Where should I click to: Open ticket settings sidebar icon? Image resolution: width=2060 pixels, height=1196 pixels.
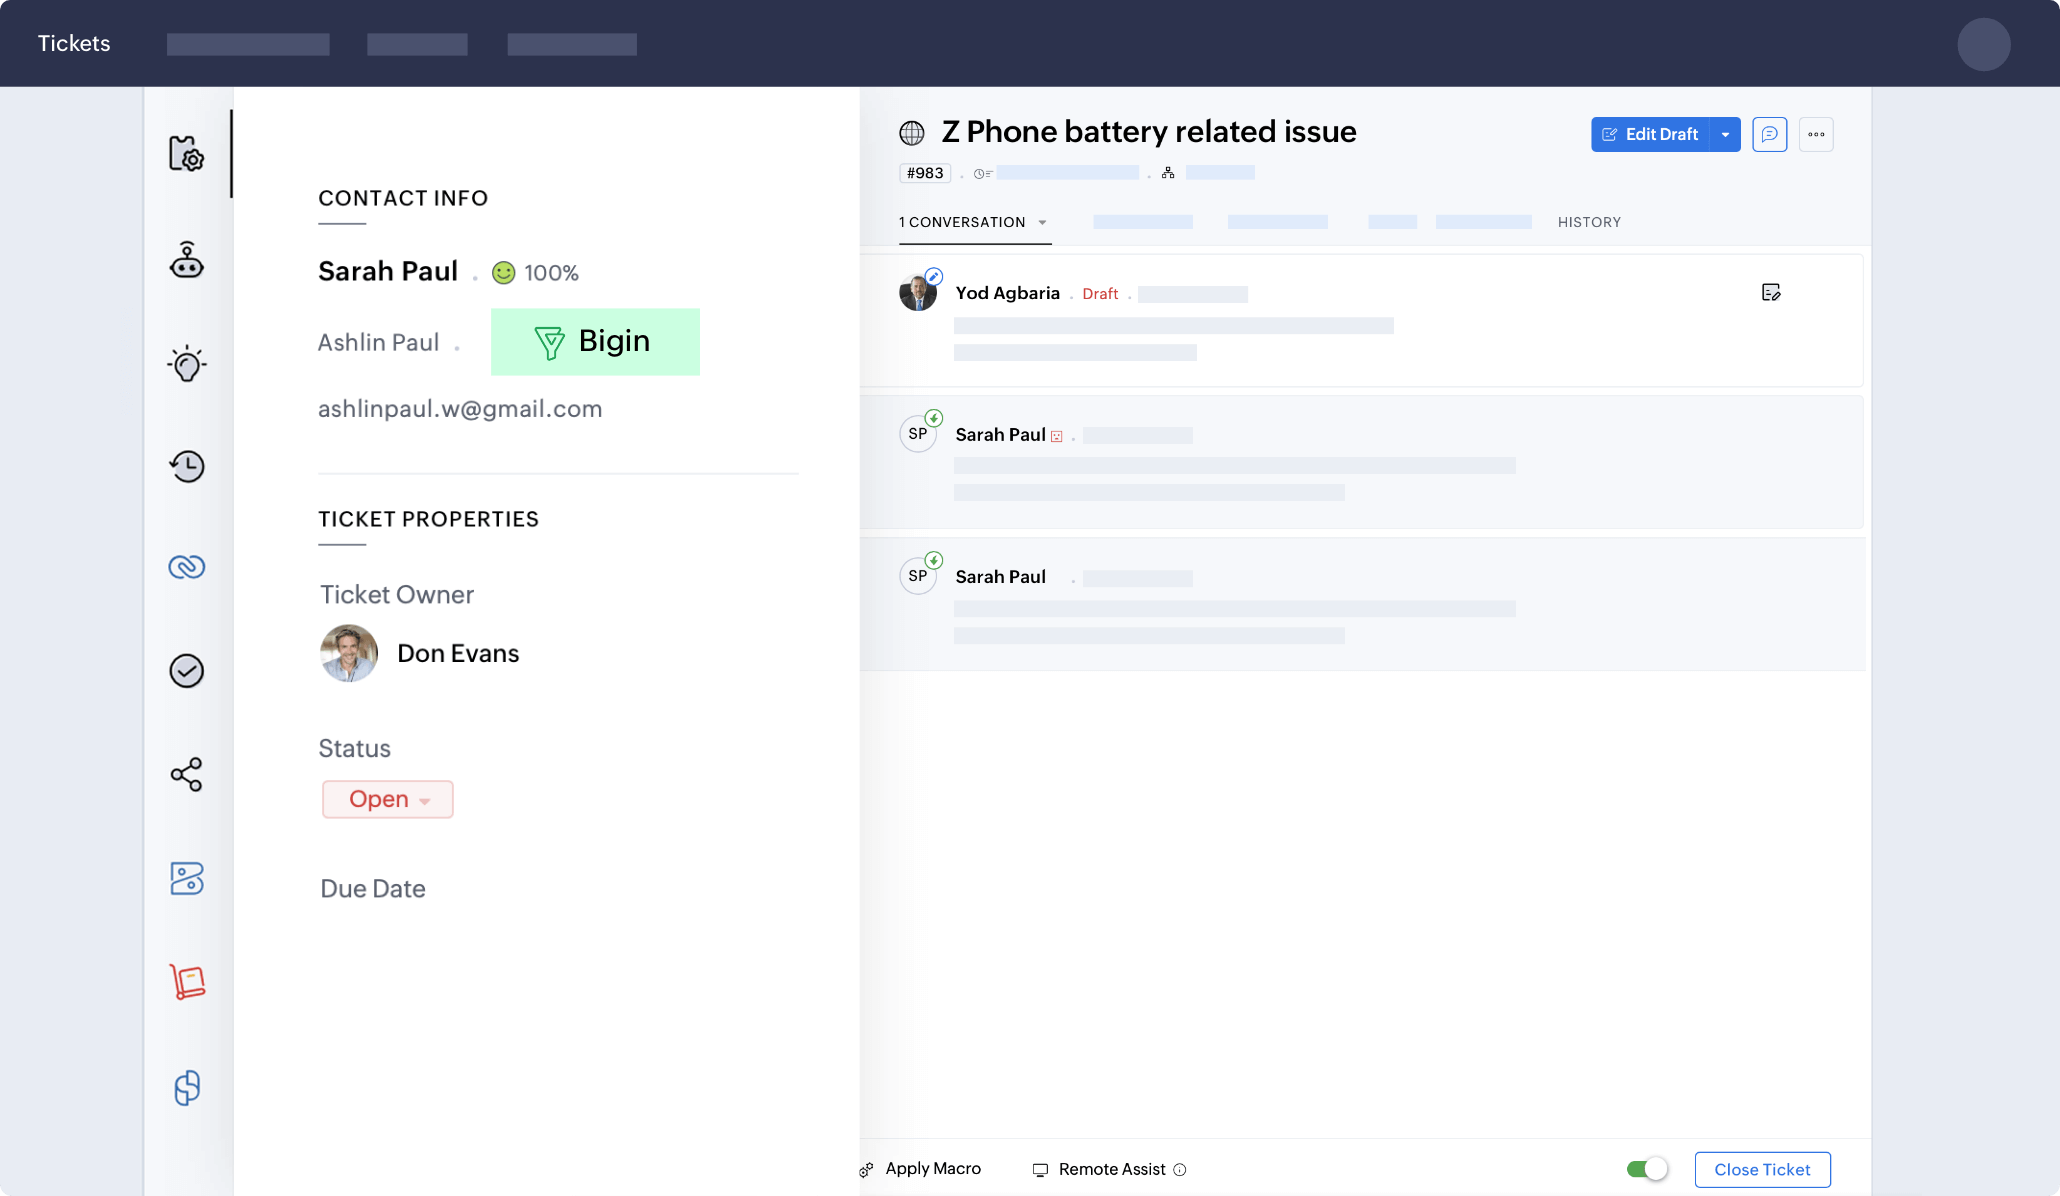[186, 154]
